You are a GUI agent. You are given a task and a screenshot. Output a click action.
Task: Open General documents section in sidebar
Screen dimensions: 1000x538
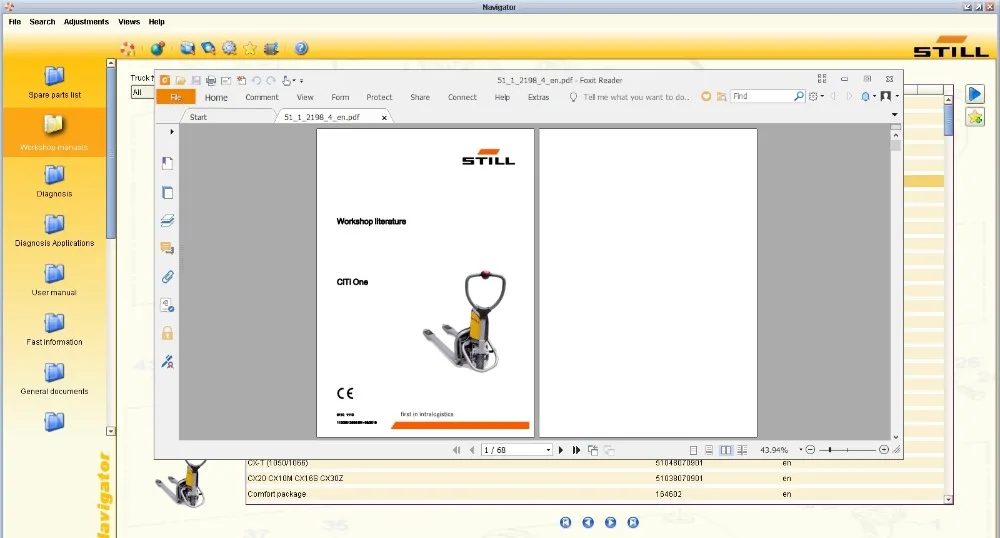pyautogui.click(x=54, y=379)
